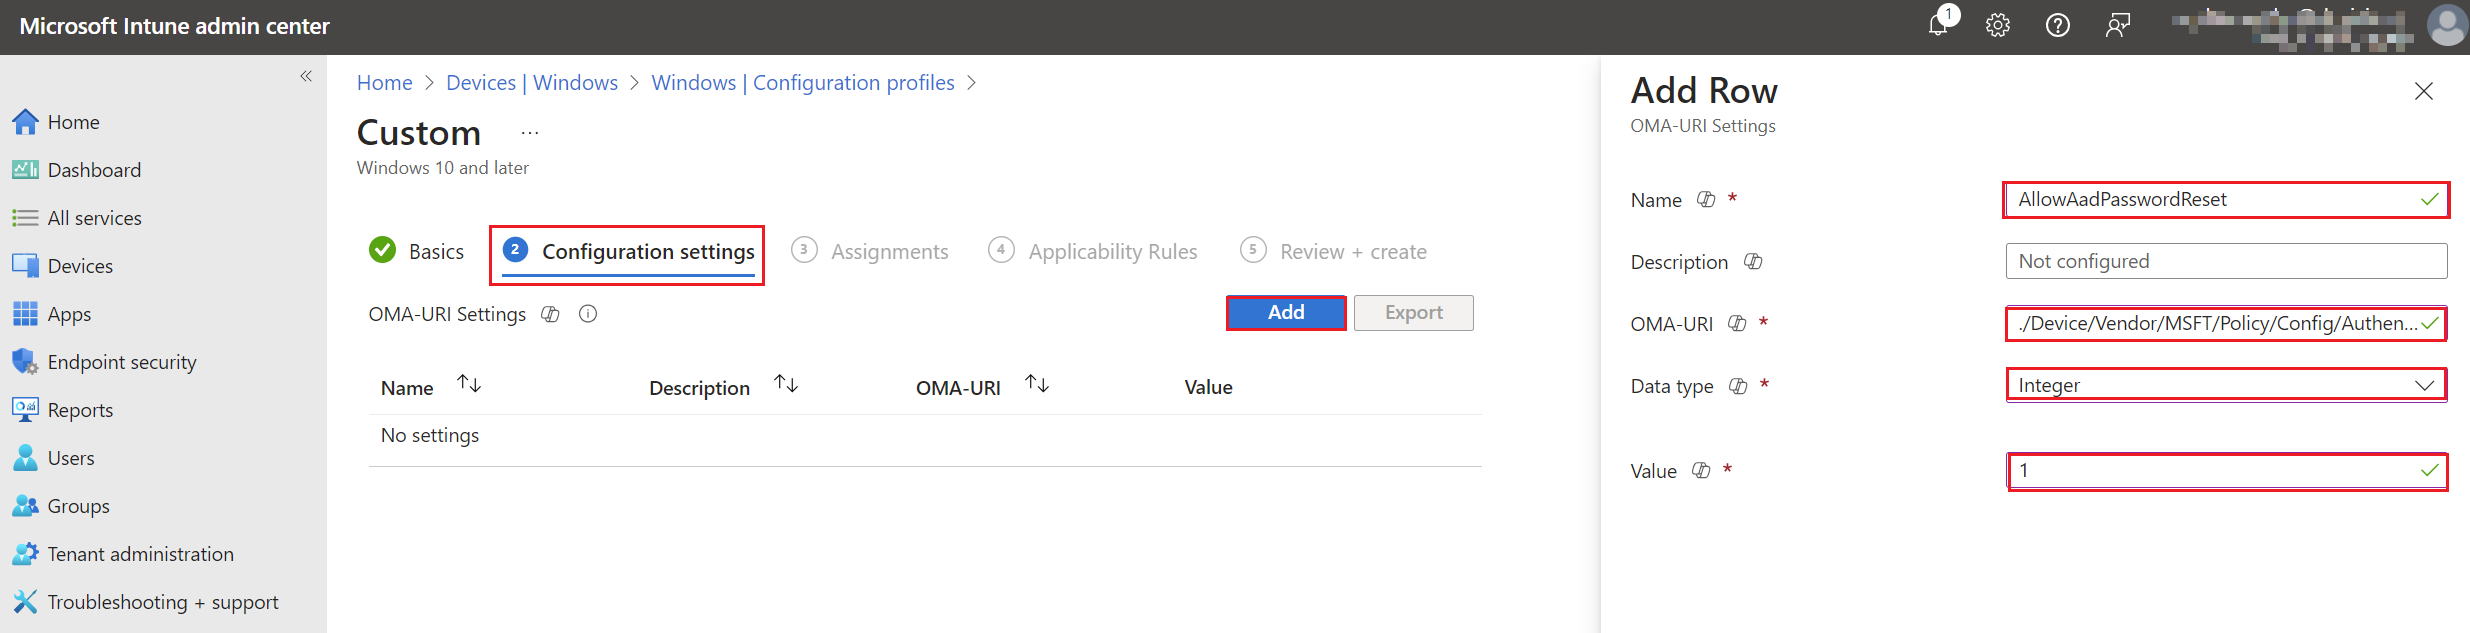Go to the Applicability Rules step
The image size is (2470, 633).
pos(1093,251)
